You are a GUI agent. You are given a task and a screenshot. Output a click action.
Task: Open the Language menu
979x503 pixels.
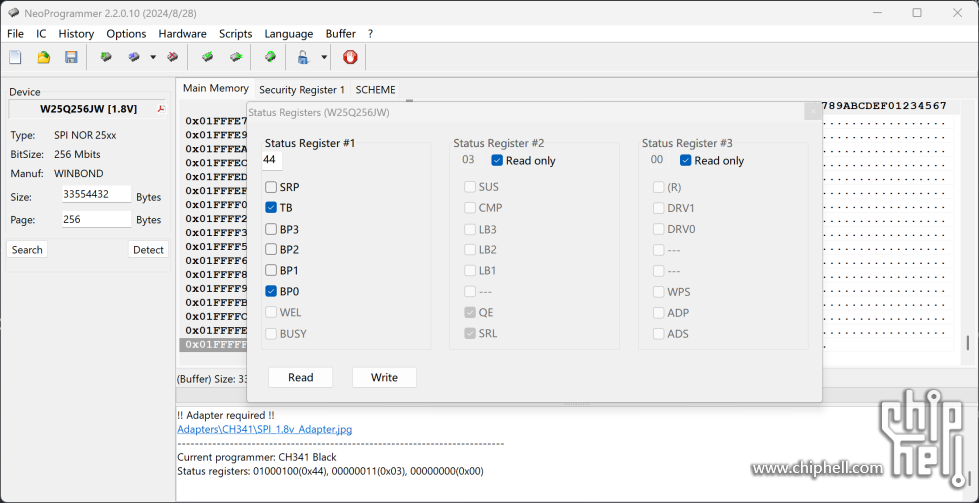288,34
